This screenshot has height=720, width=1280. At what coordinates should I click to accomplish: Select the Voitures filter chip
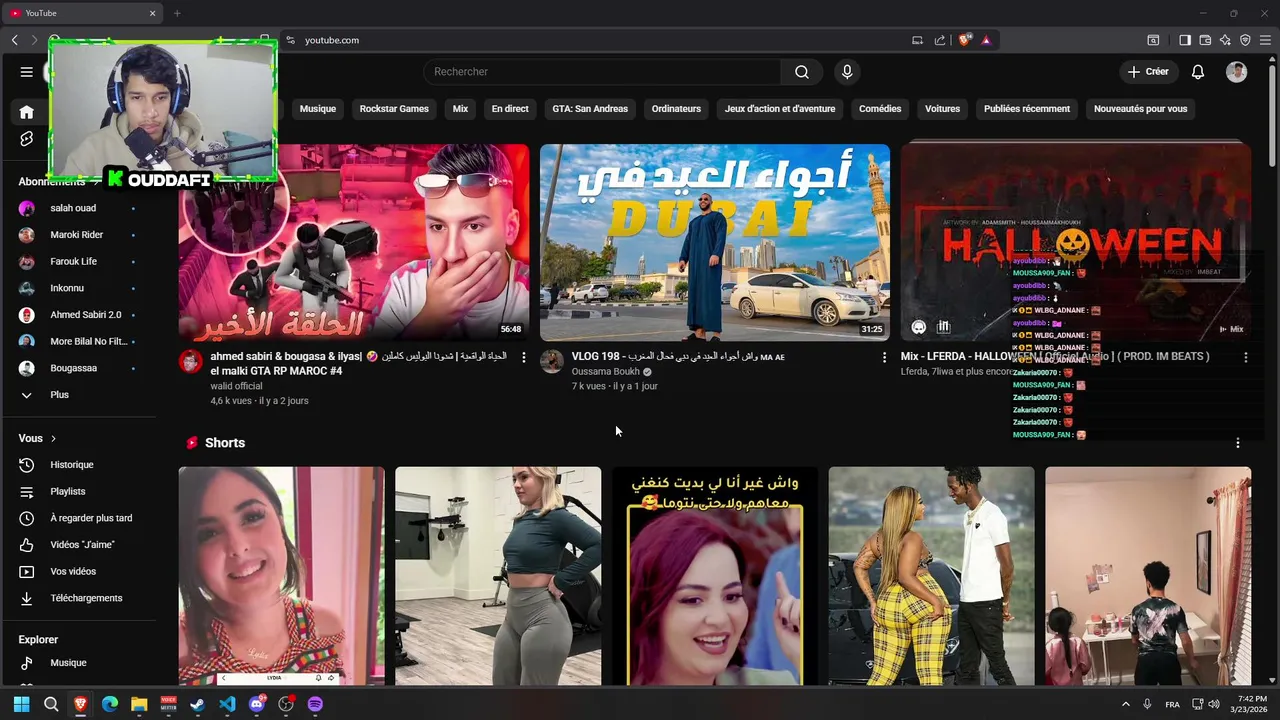pyautogui.click(x=942, y=109)
